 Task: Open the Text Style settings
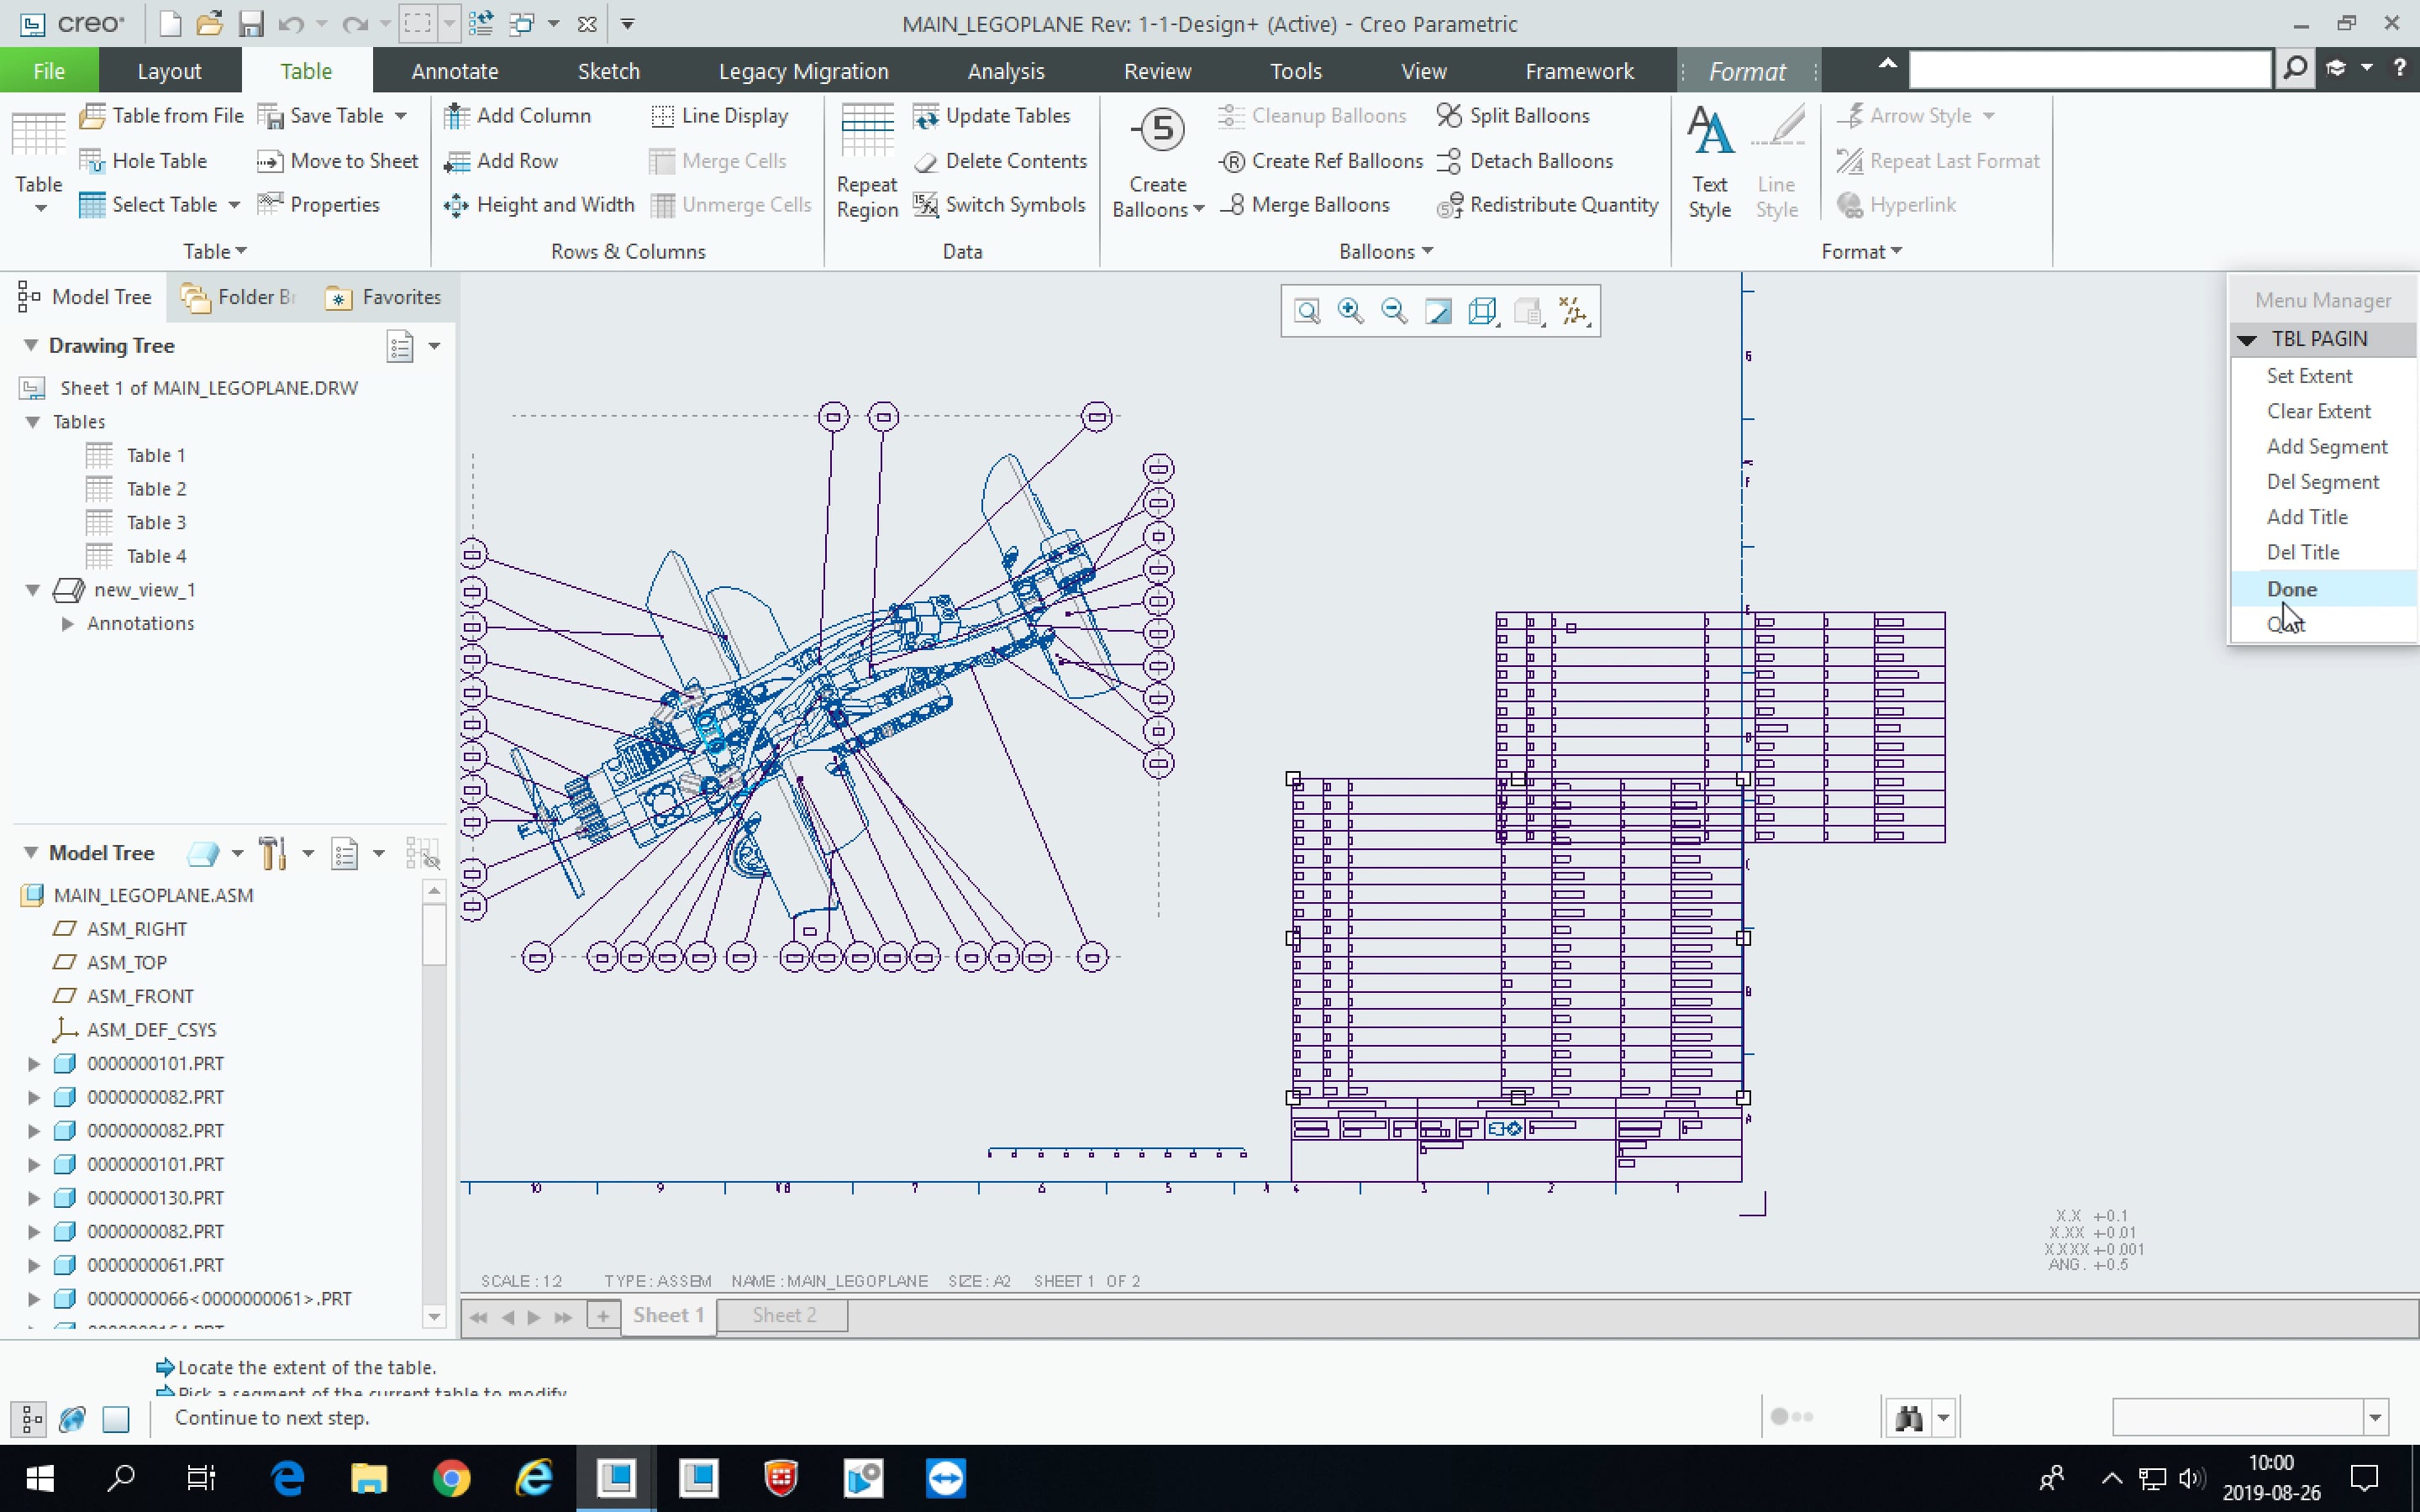[x=1709, y=160]
